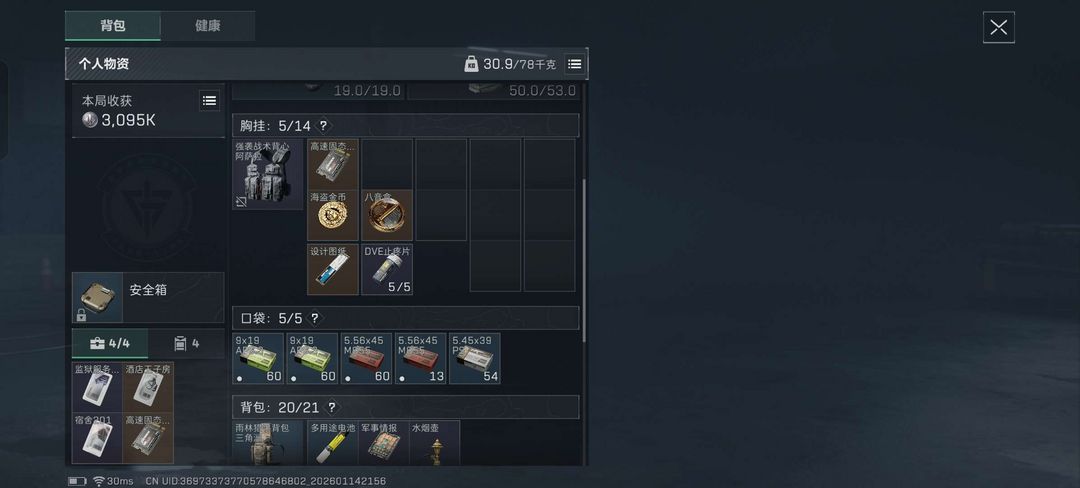
Task: Select the 海盗金币 pirate gold coin item
Action: pyautogui.click(x=333, y=215)
